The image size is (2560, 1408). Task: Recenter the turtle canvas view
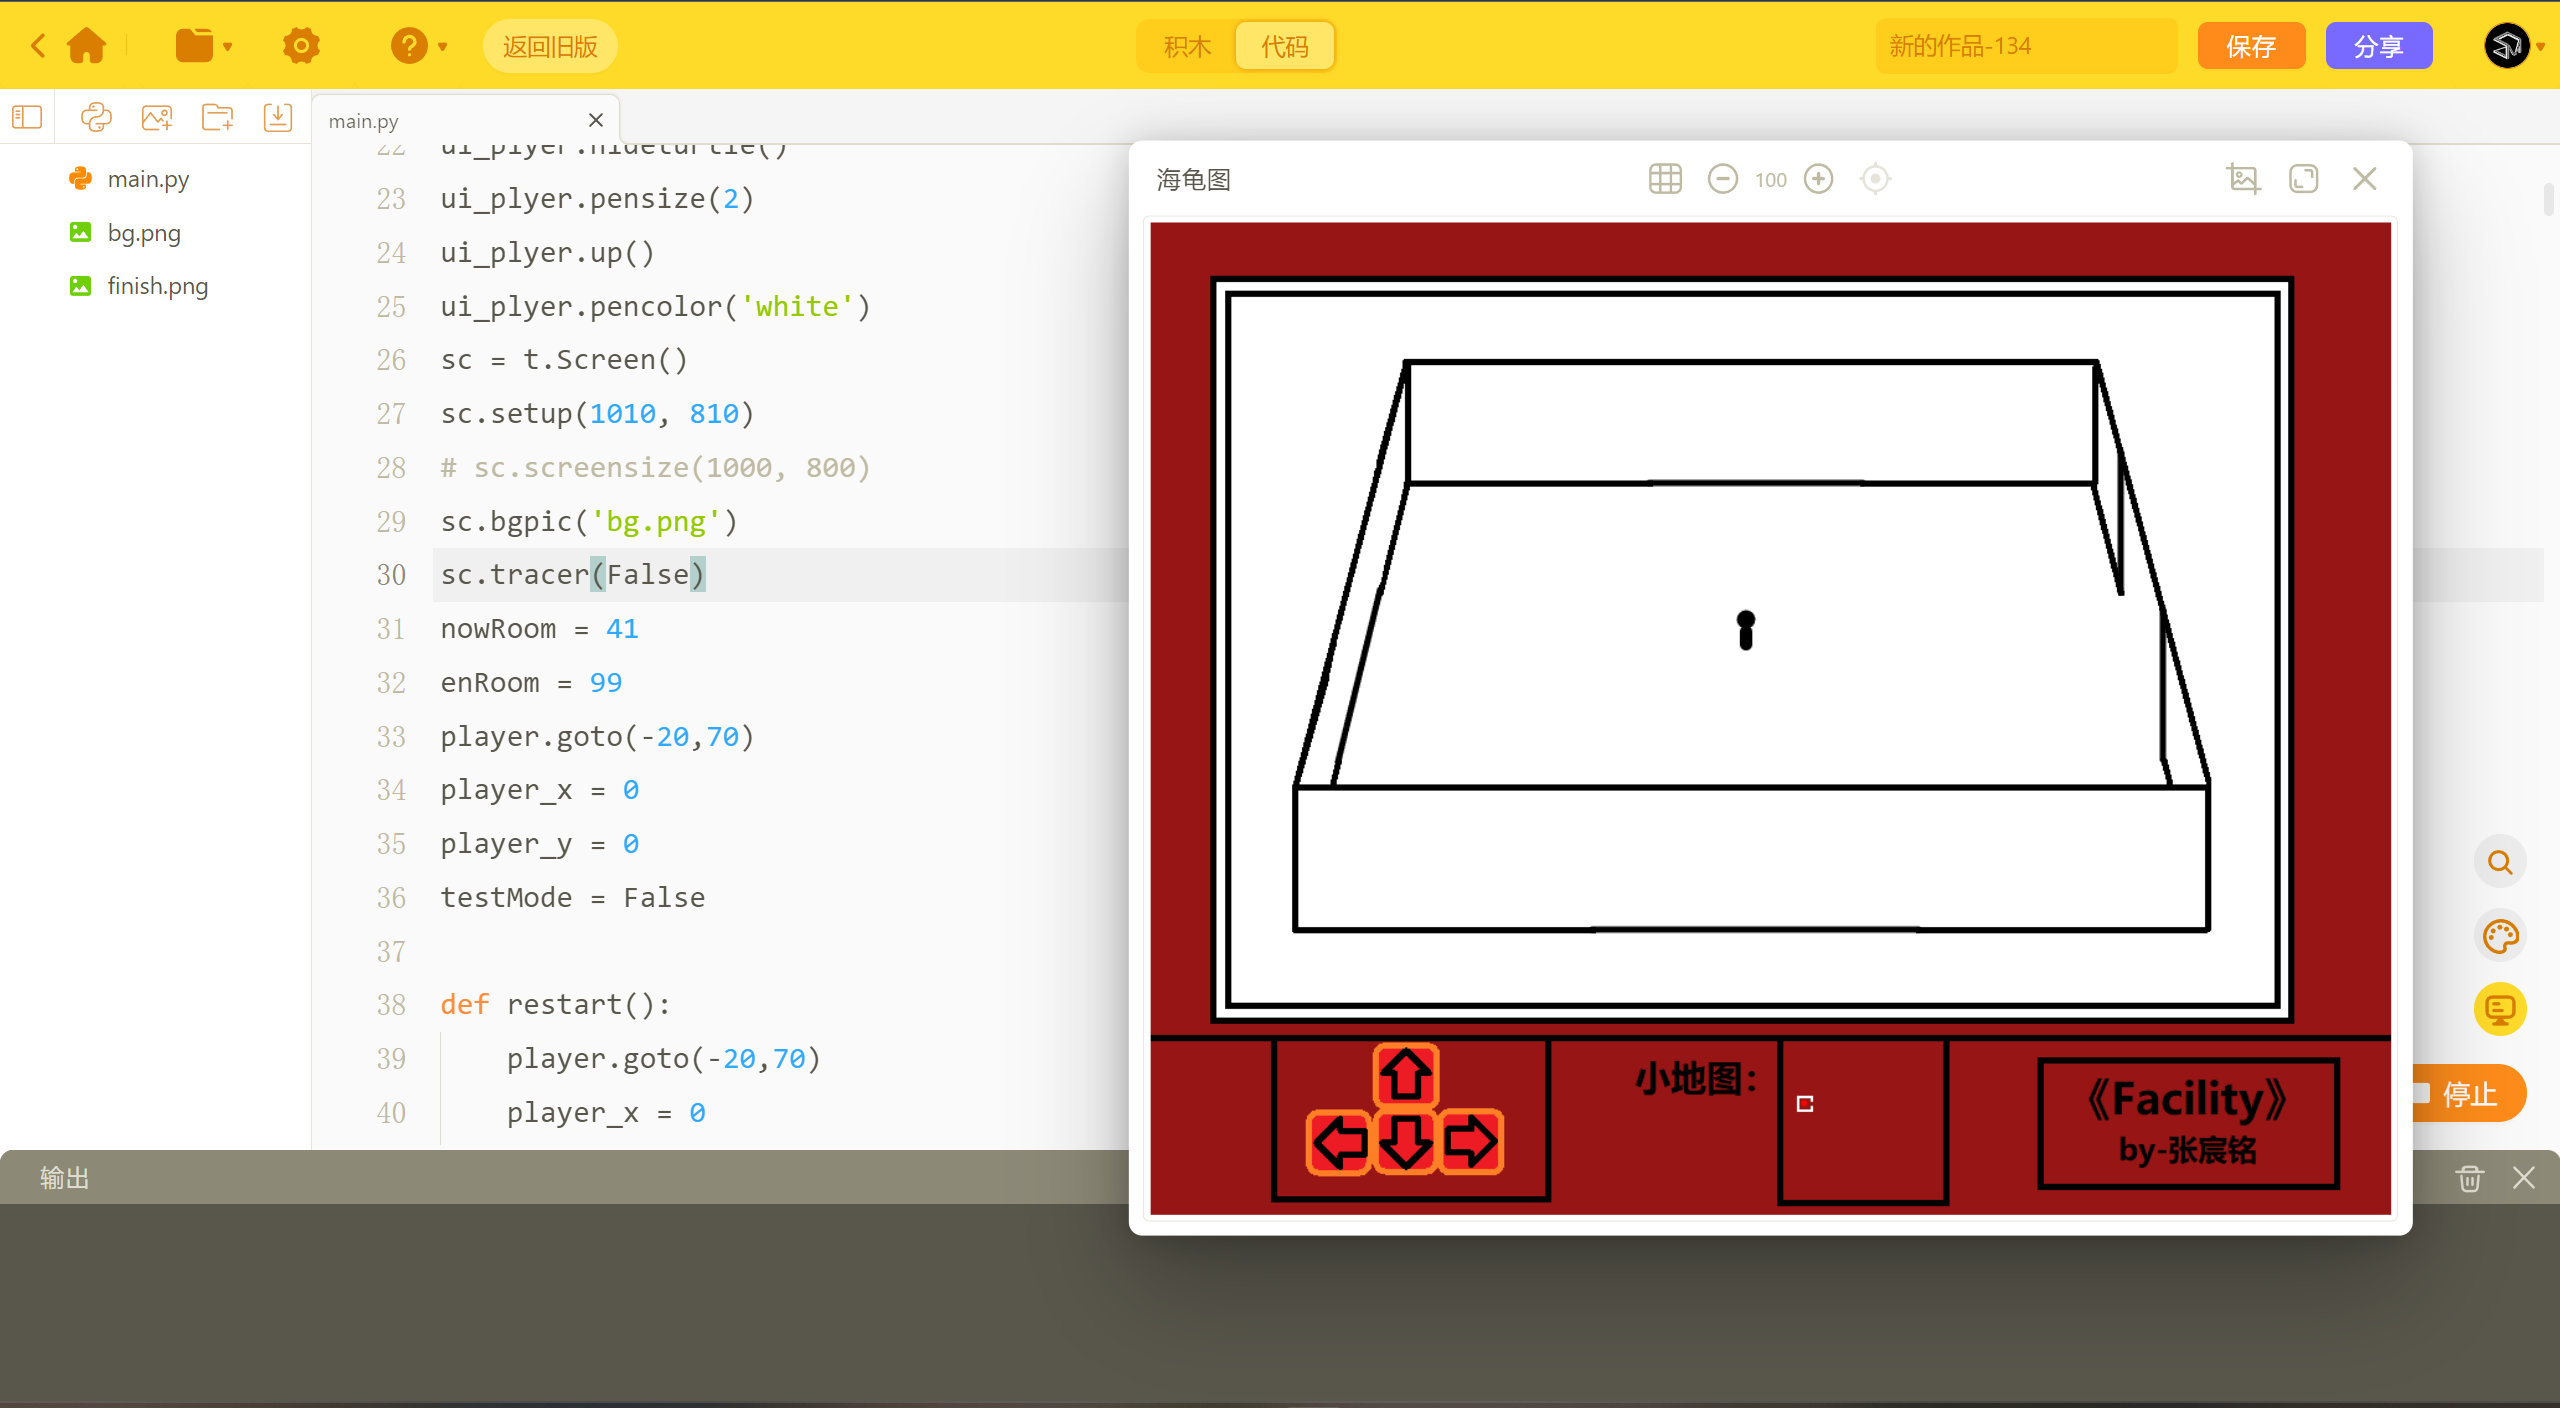[x=1875, y=179]
